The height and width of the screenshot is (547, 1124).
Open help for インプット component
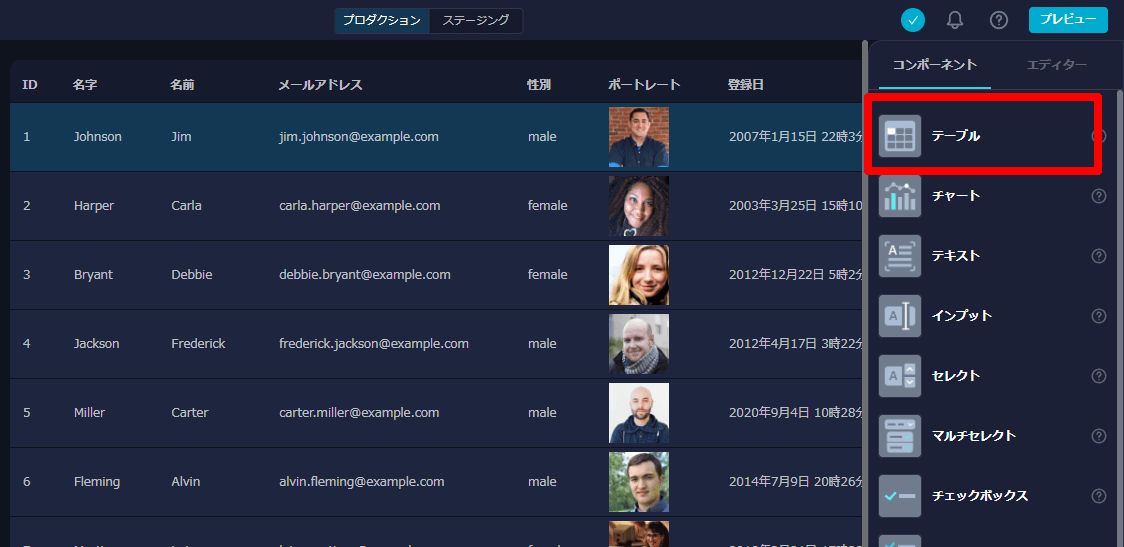(1098, 316)
